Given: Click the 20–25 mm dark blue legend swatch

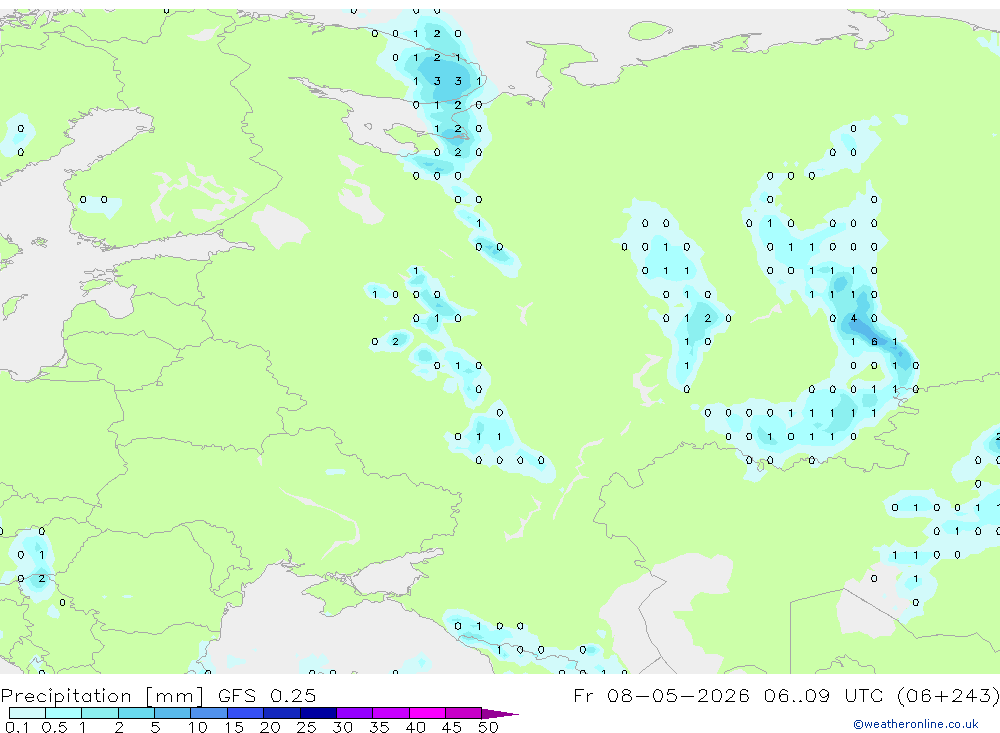Looking at the screenshot, I should click(281, 713).
